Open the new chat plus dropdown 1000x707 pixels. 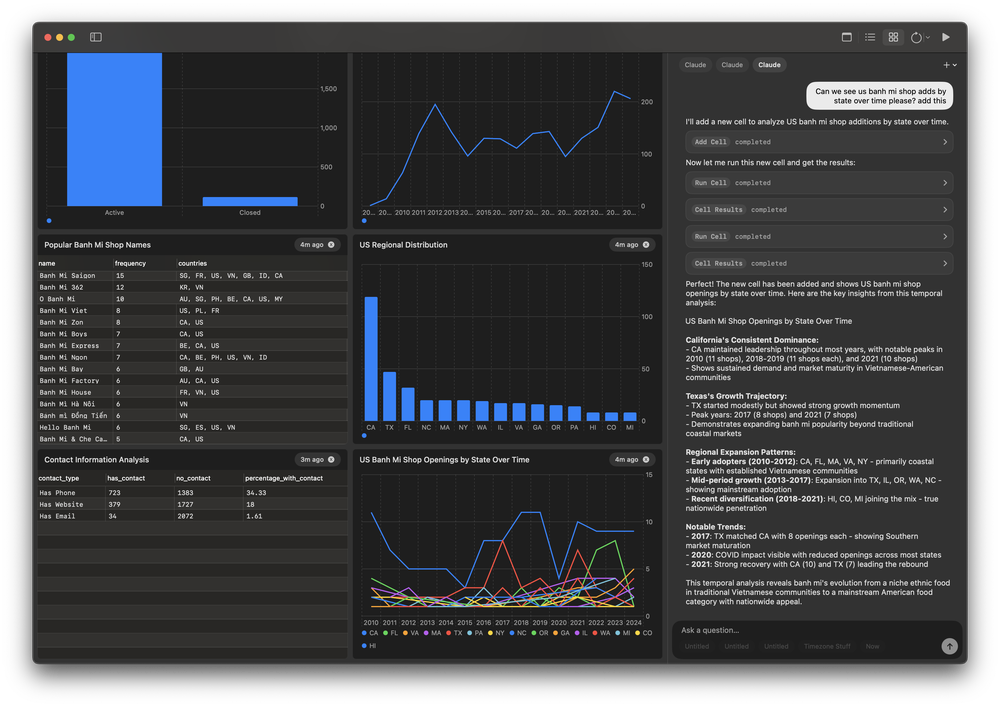(x=950, y=65)
